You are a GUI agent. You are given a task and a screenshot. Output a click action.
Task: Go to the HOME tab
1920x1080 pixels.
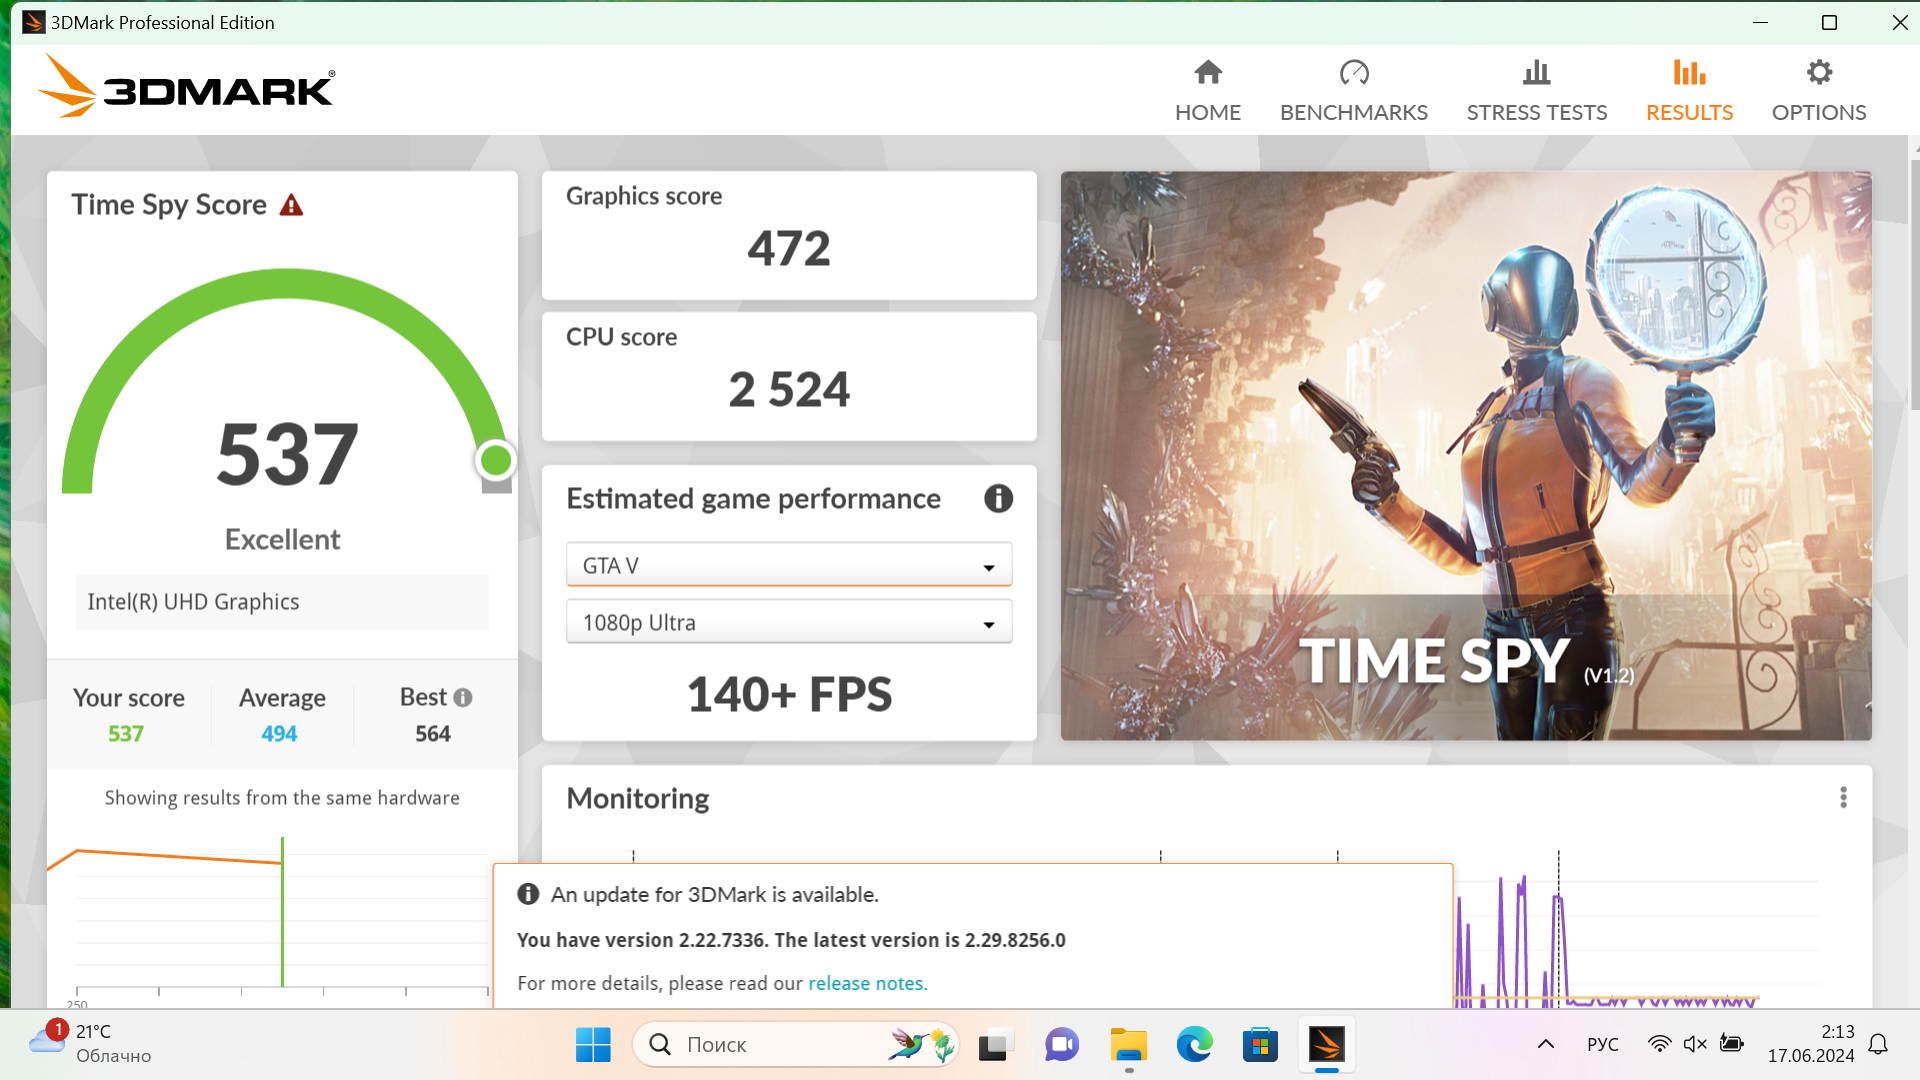pyautogui.click(x=1207, y=90)
